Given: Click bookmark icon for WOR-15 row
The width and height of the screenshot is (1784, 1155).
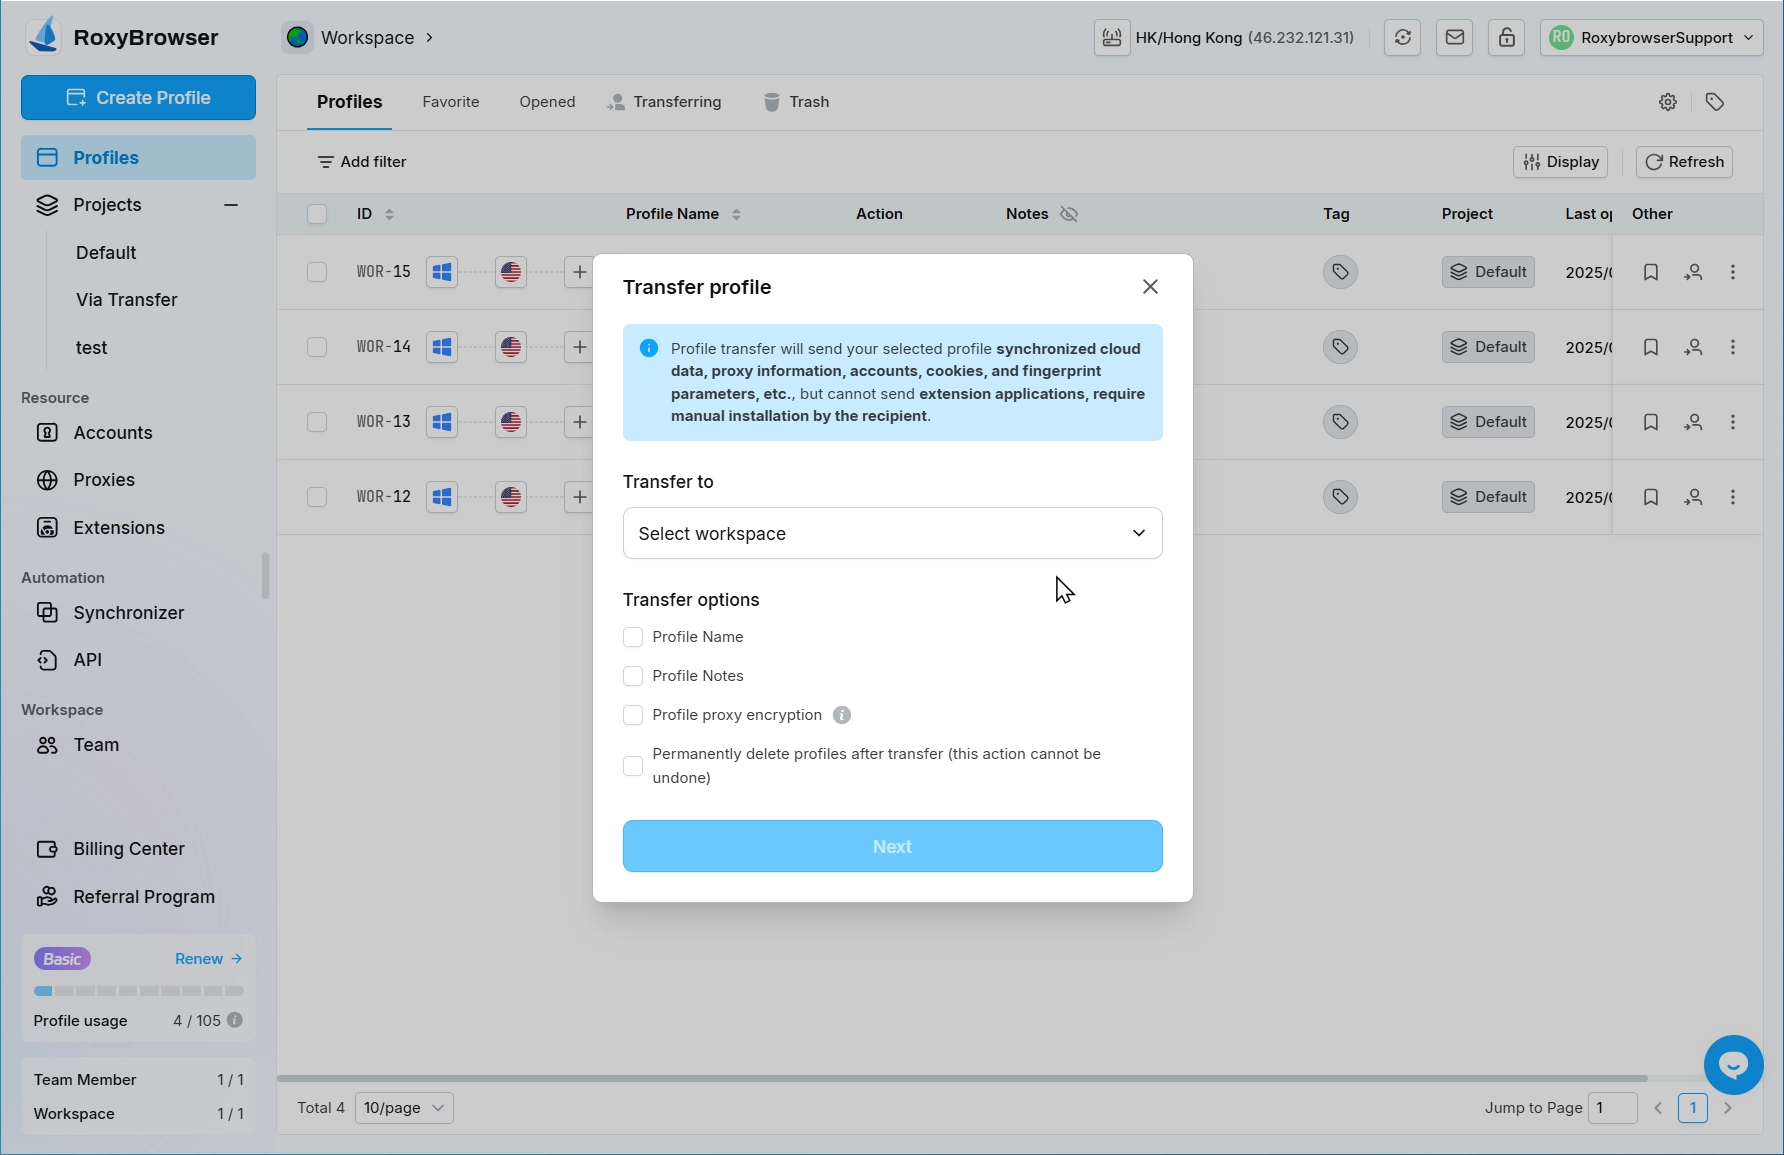Looking at the screenshot, I should point(1651,272).
